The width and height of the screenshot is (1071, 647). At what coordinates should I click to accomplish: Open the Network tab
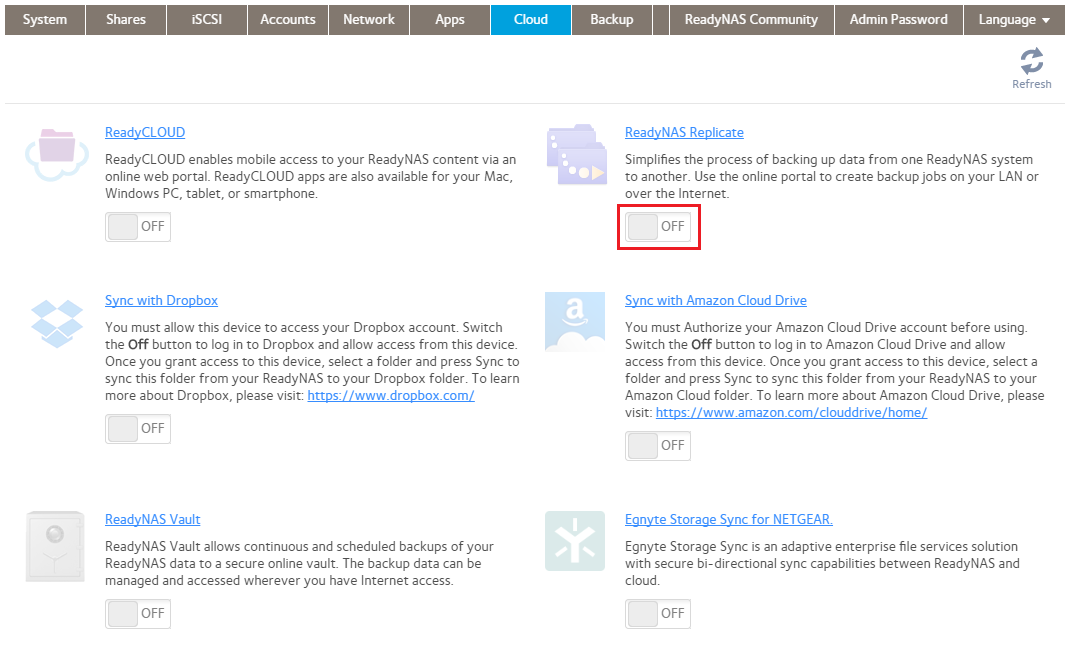[369, 20]
